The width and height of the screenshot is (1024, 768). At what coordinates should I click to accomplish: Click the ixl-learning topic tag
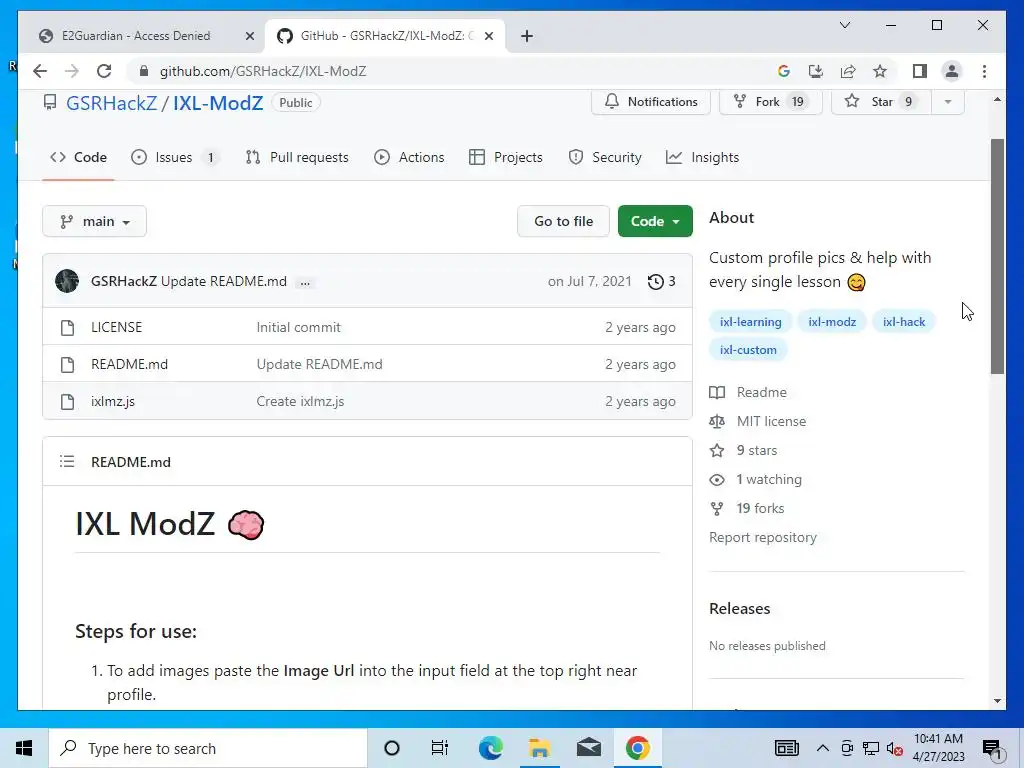coord(750,321)
